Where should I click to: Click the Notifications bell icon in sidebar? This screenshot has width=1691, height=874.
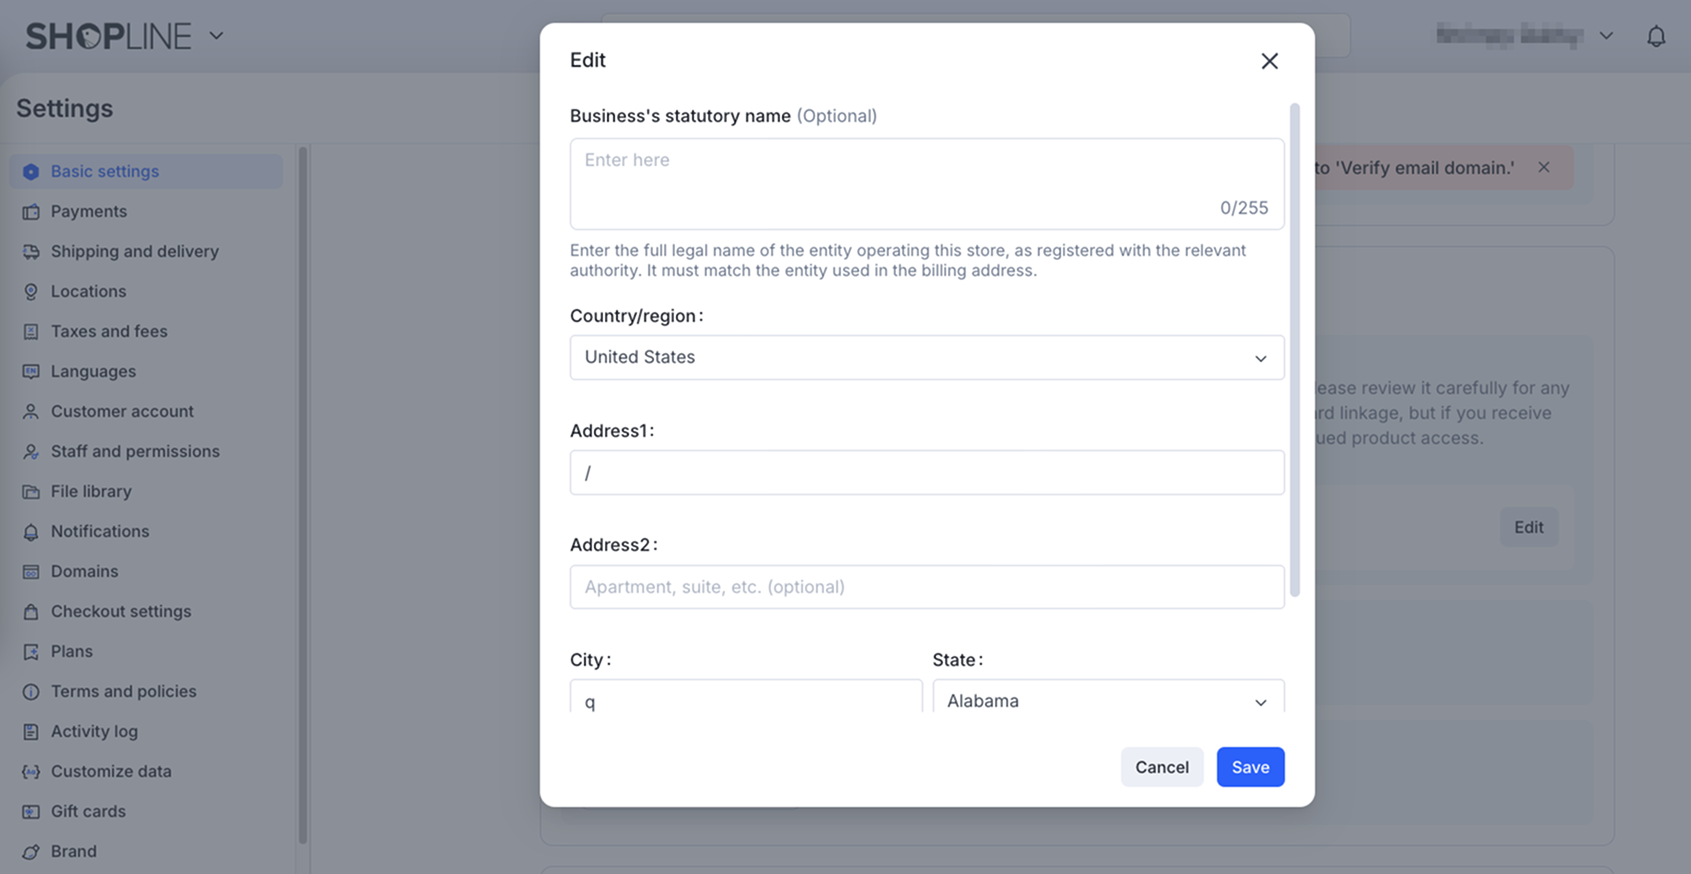[x=31, y=532]
